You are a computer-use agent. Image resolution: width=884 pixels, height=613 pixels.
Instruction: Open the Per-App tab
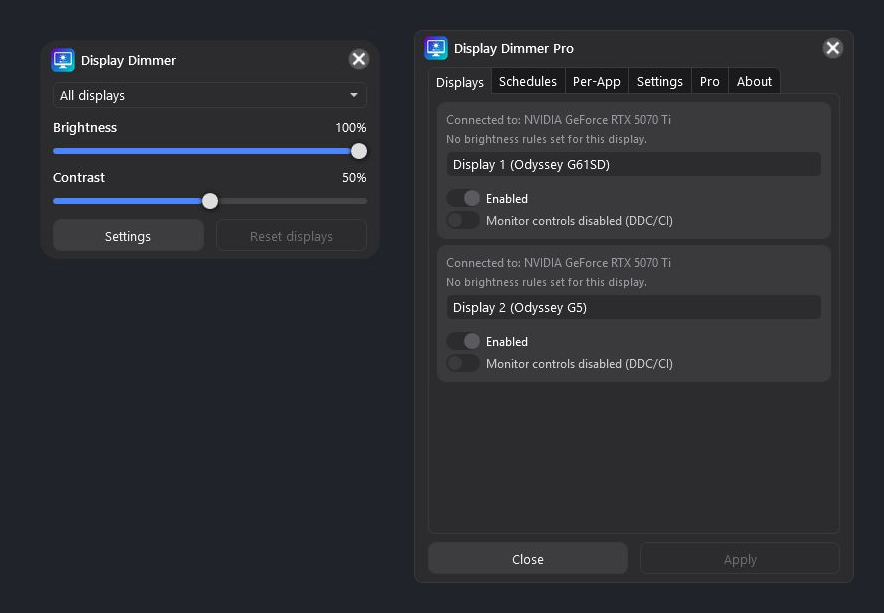click(x=596, y=81)
